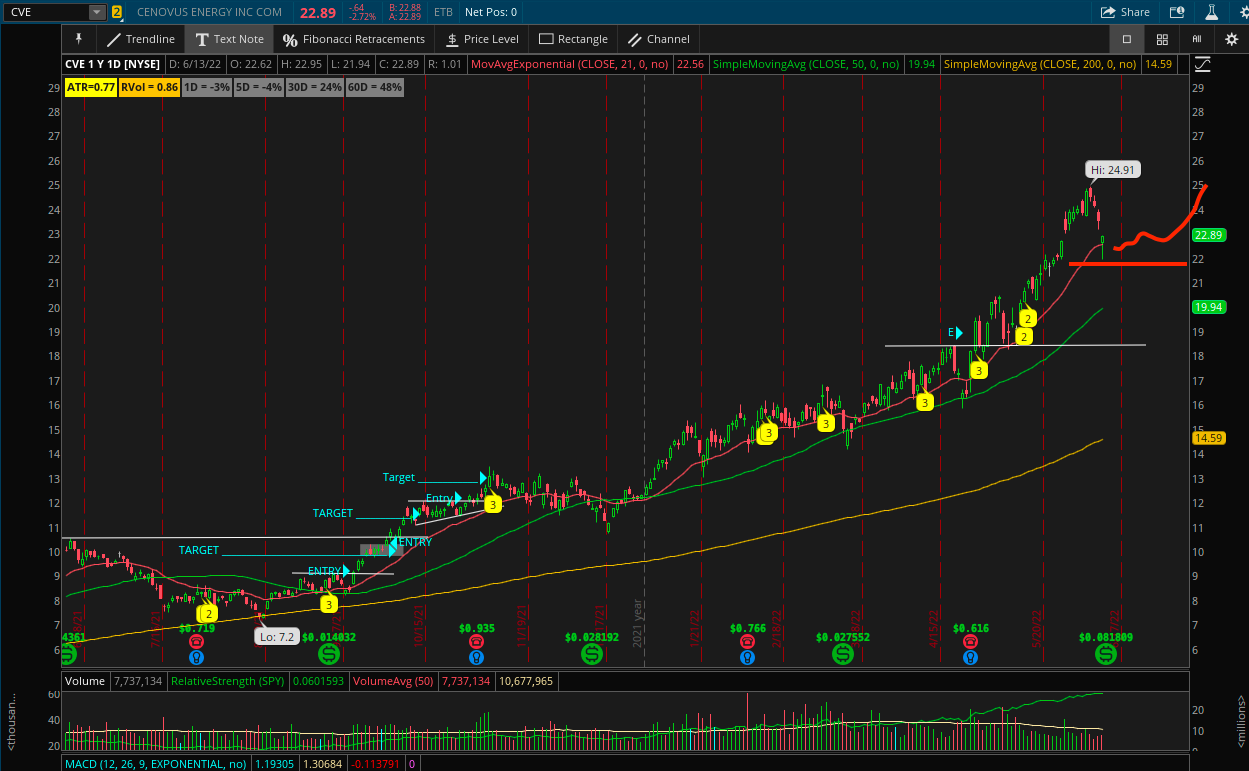
Task: Click the 22.56 EMA value box
Action: (x=690, y=64)
